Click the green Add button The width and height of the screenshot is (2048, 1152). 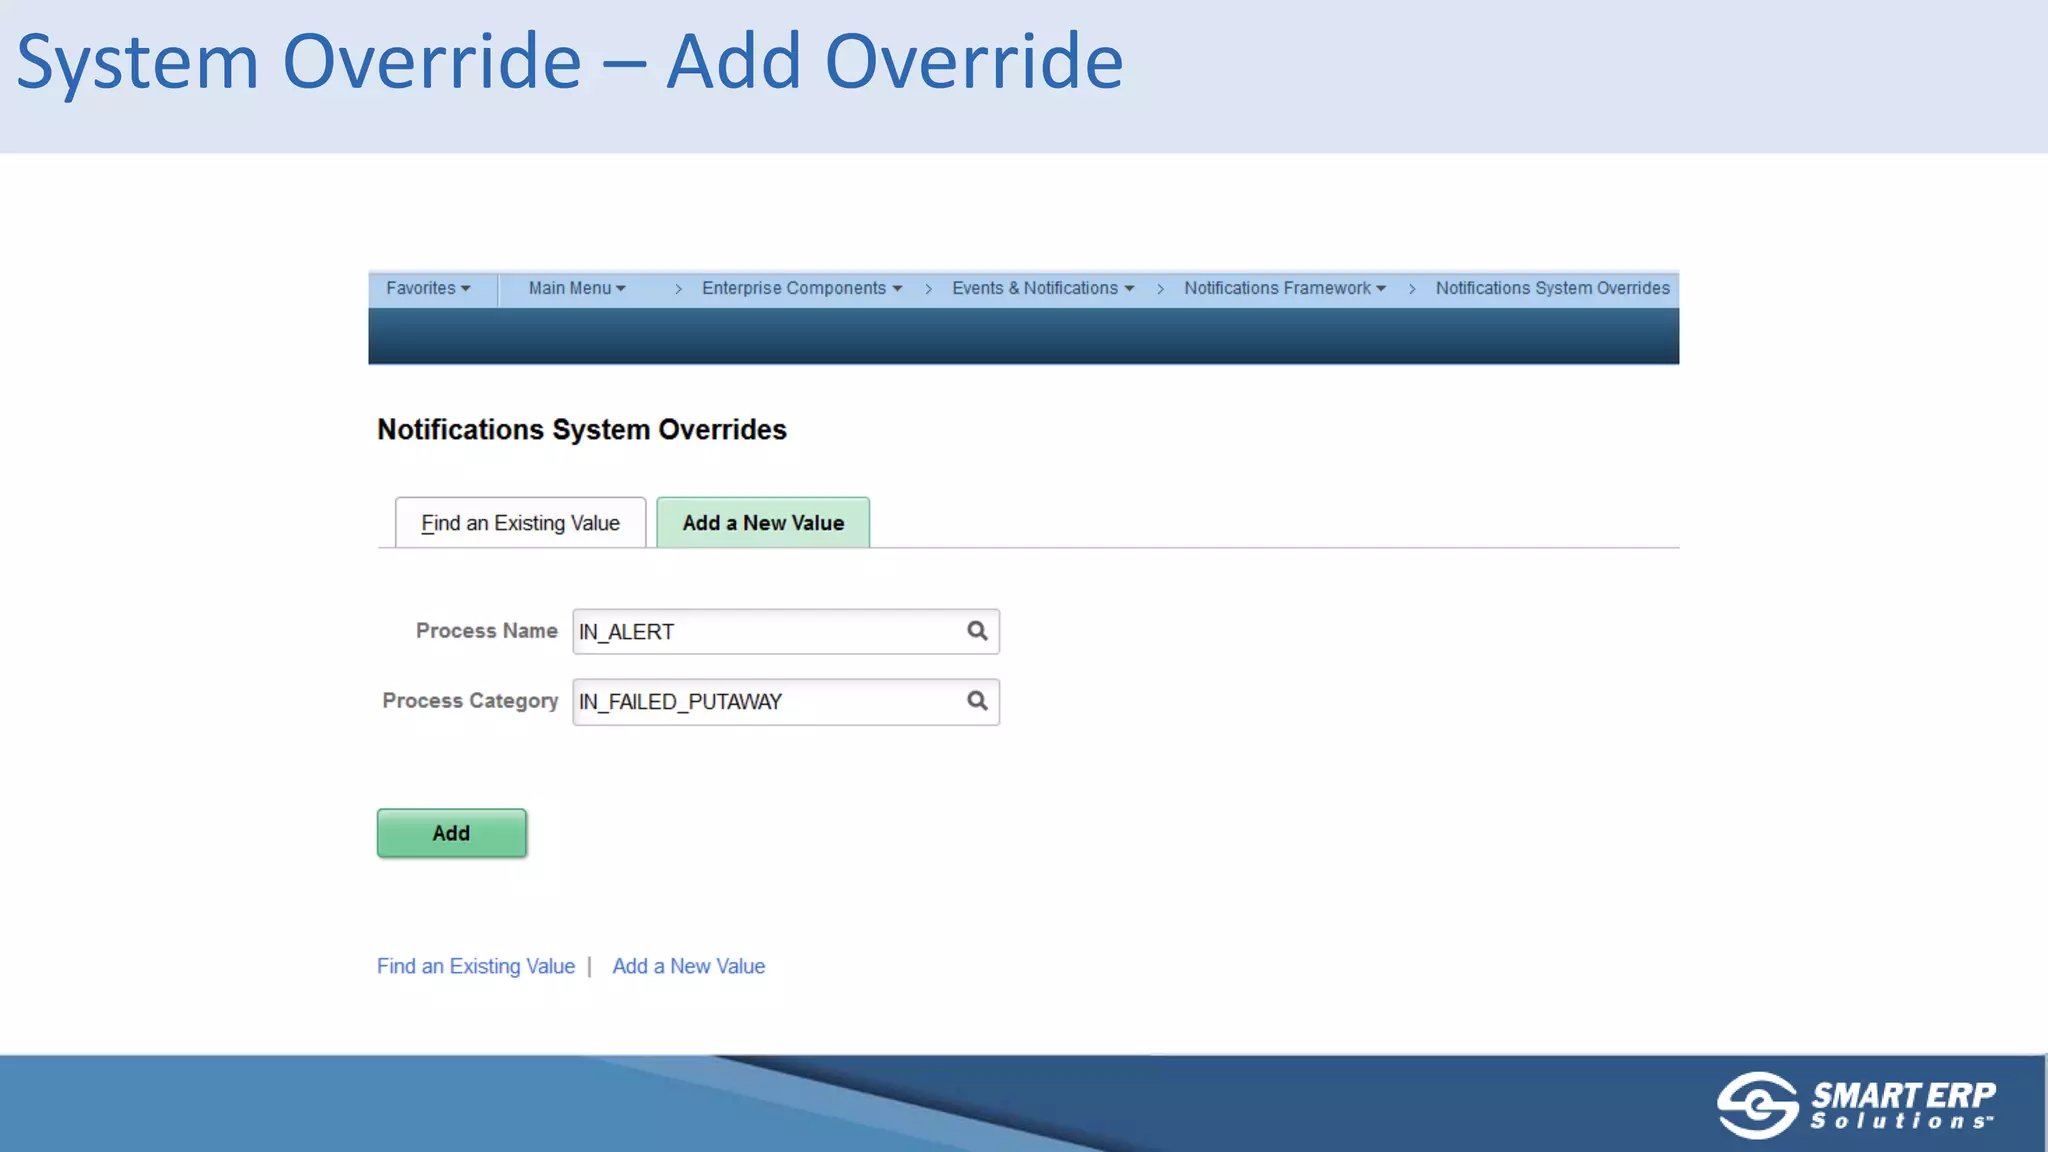452,833
